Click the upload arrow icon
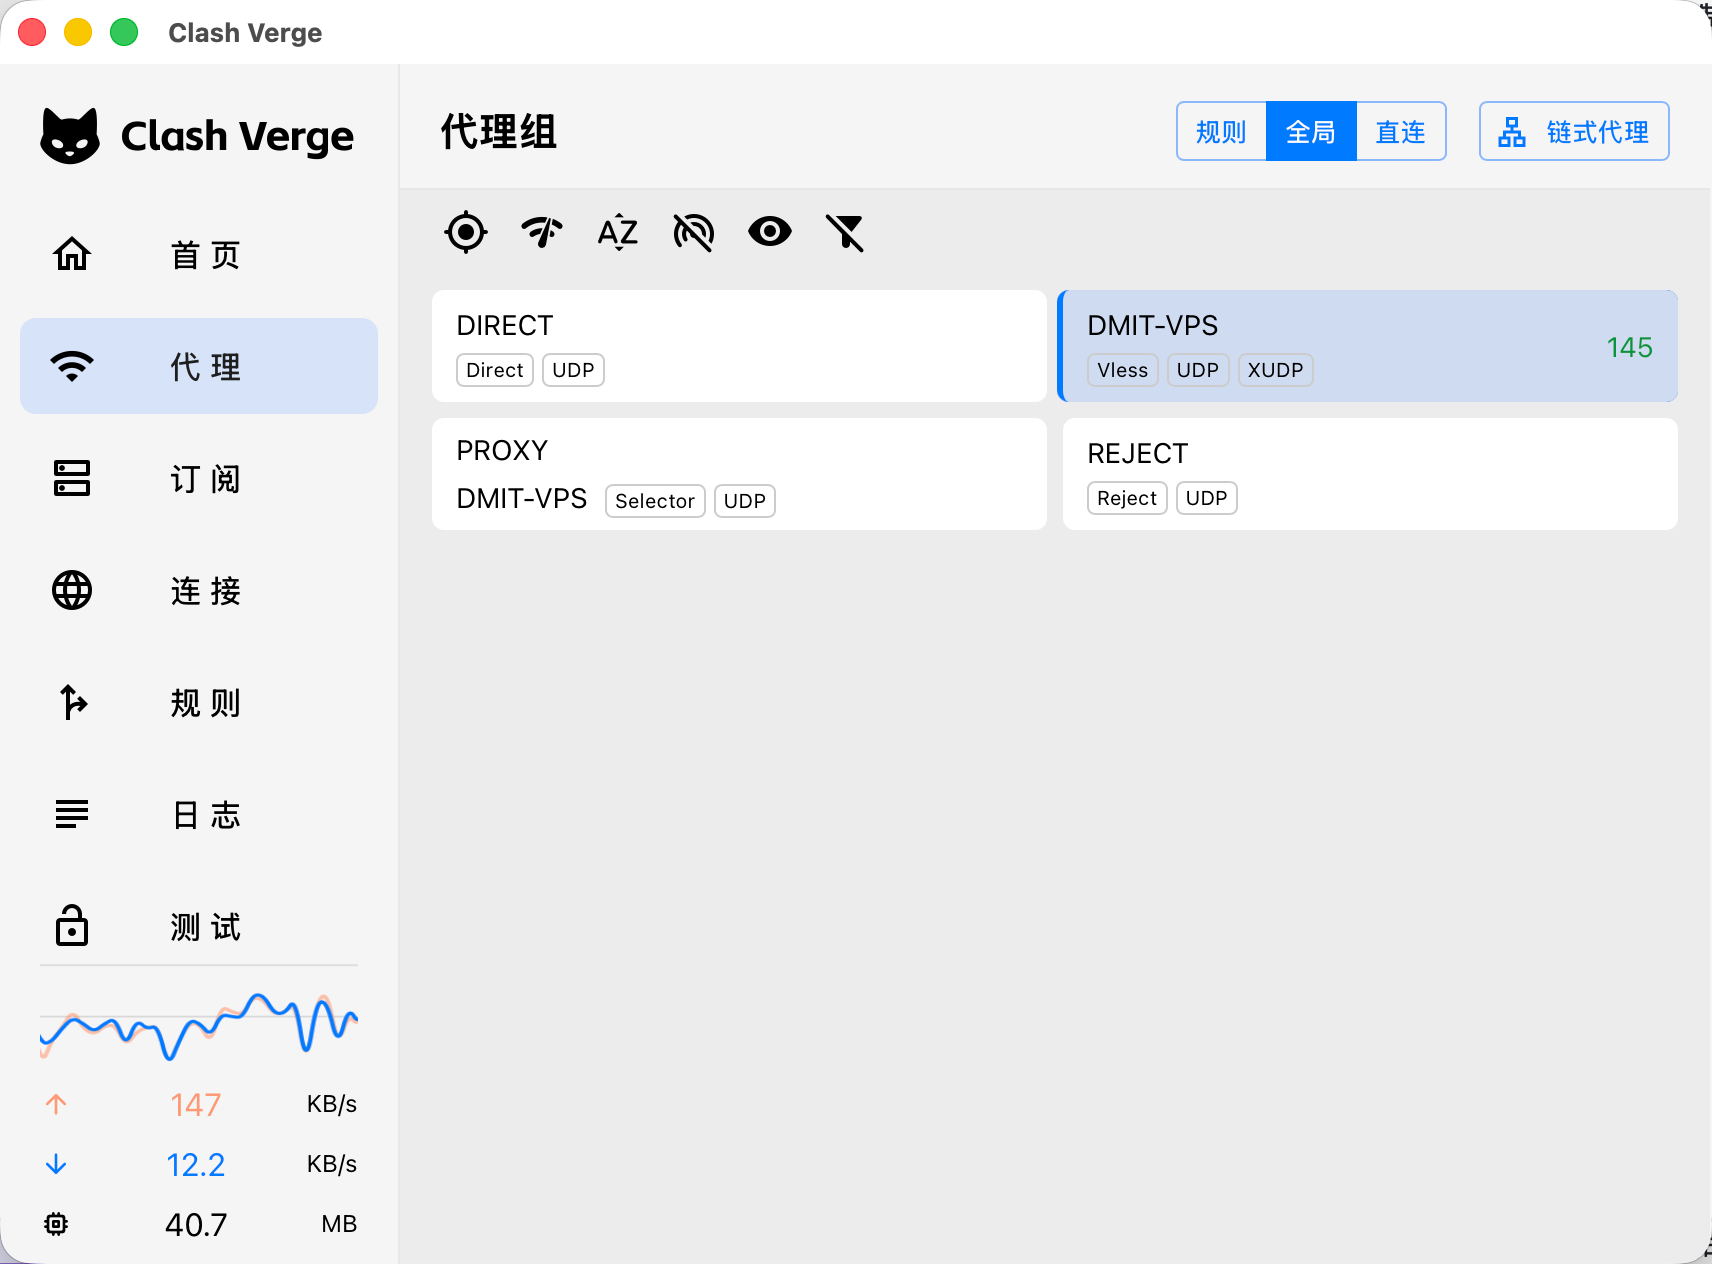The height and width of the screenshot is (1264, 1712). [x=56, y=1104]
